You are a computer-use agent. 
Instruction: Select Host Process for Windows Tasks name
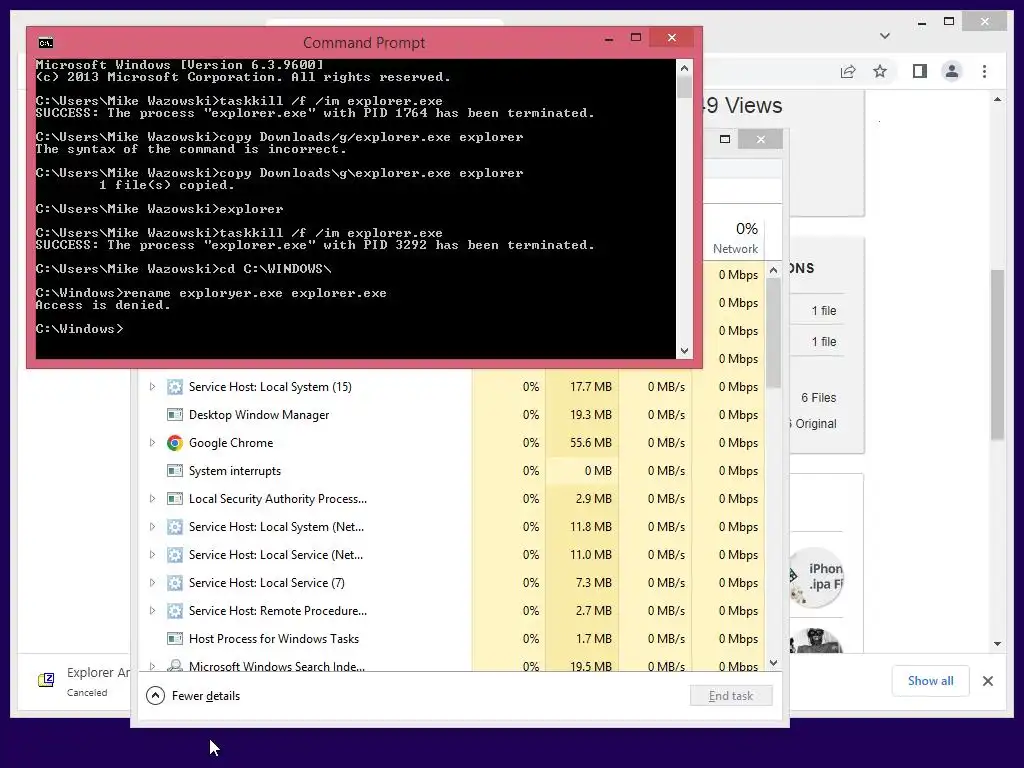274,639
